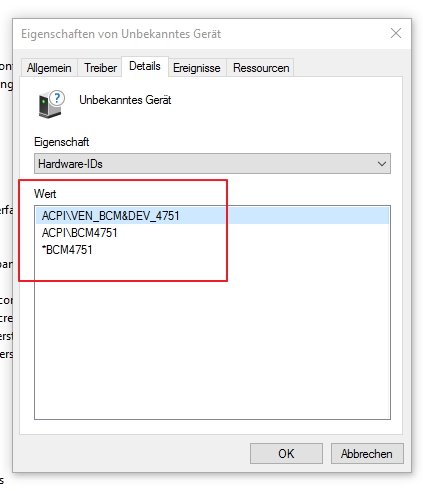The width and height of the screenshot is (423, 491).
Task: Click the Unbekanntes Gerät device name label
Action: tap(125, 100)
